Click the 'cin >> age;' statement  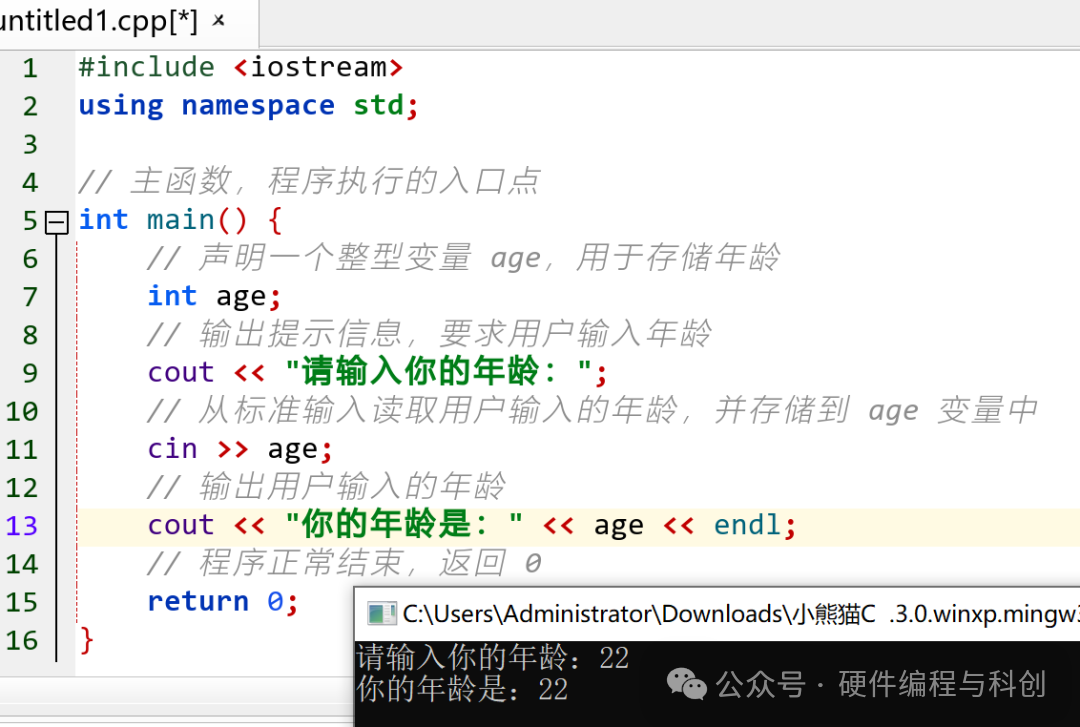coord(240,449)
